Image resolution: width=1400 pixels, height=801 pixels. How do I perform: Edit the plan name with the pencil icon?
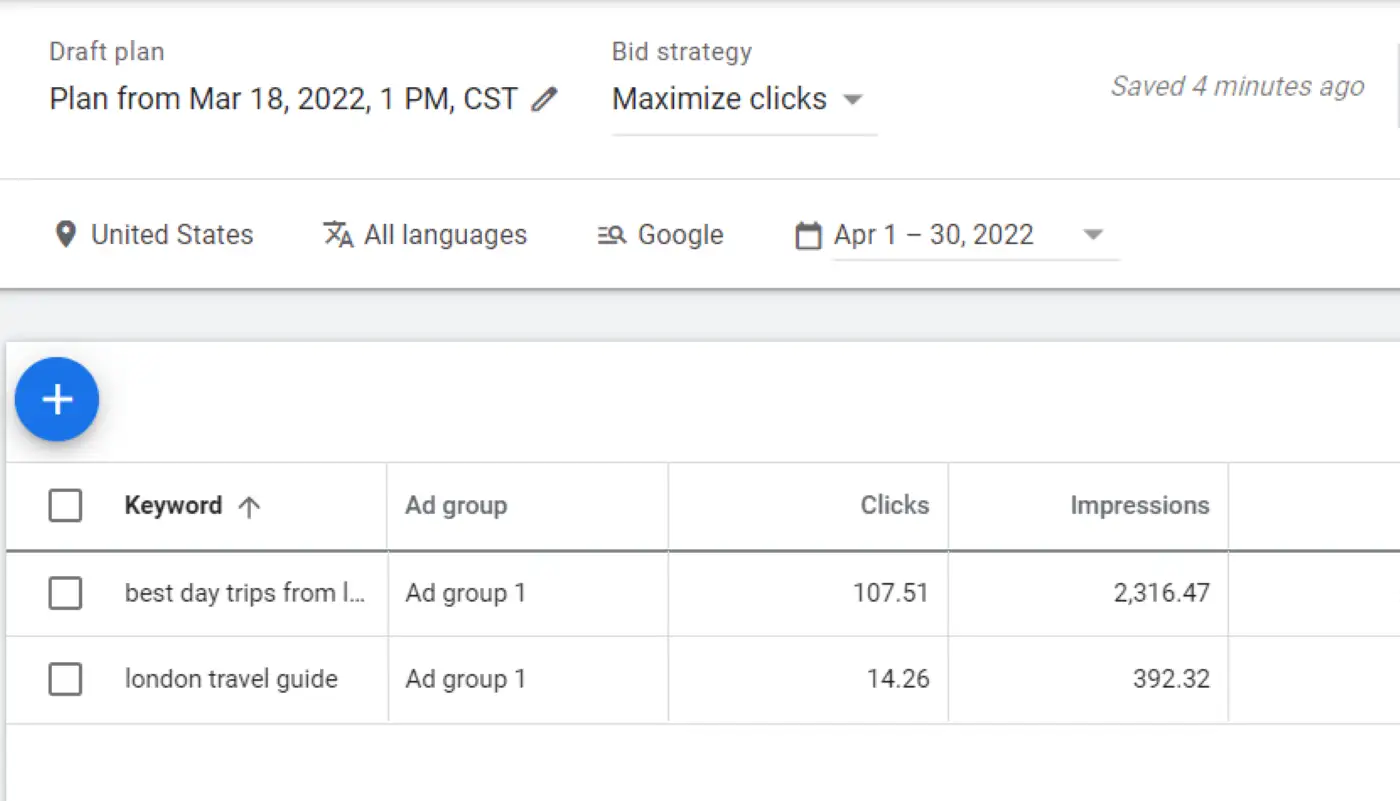pyautogui.click(x=544, y=99)
